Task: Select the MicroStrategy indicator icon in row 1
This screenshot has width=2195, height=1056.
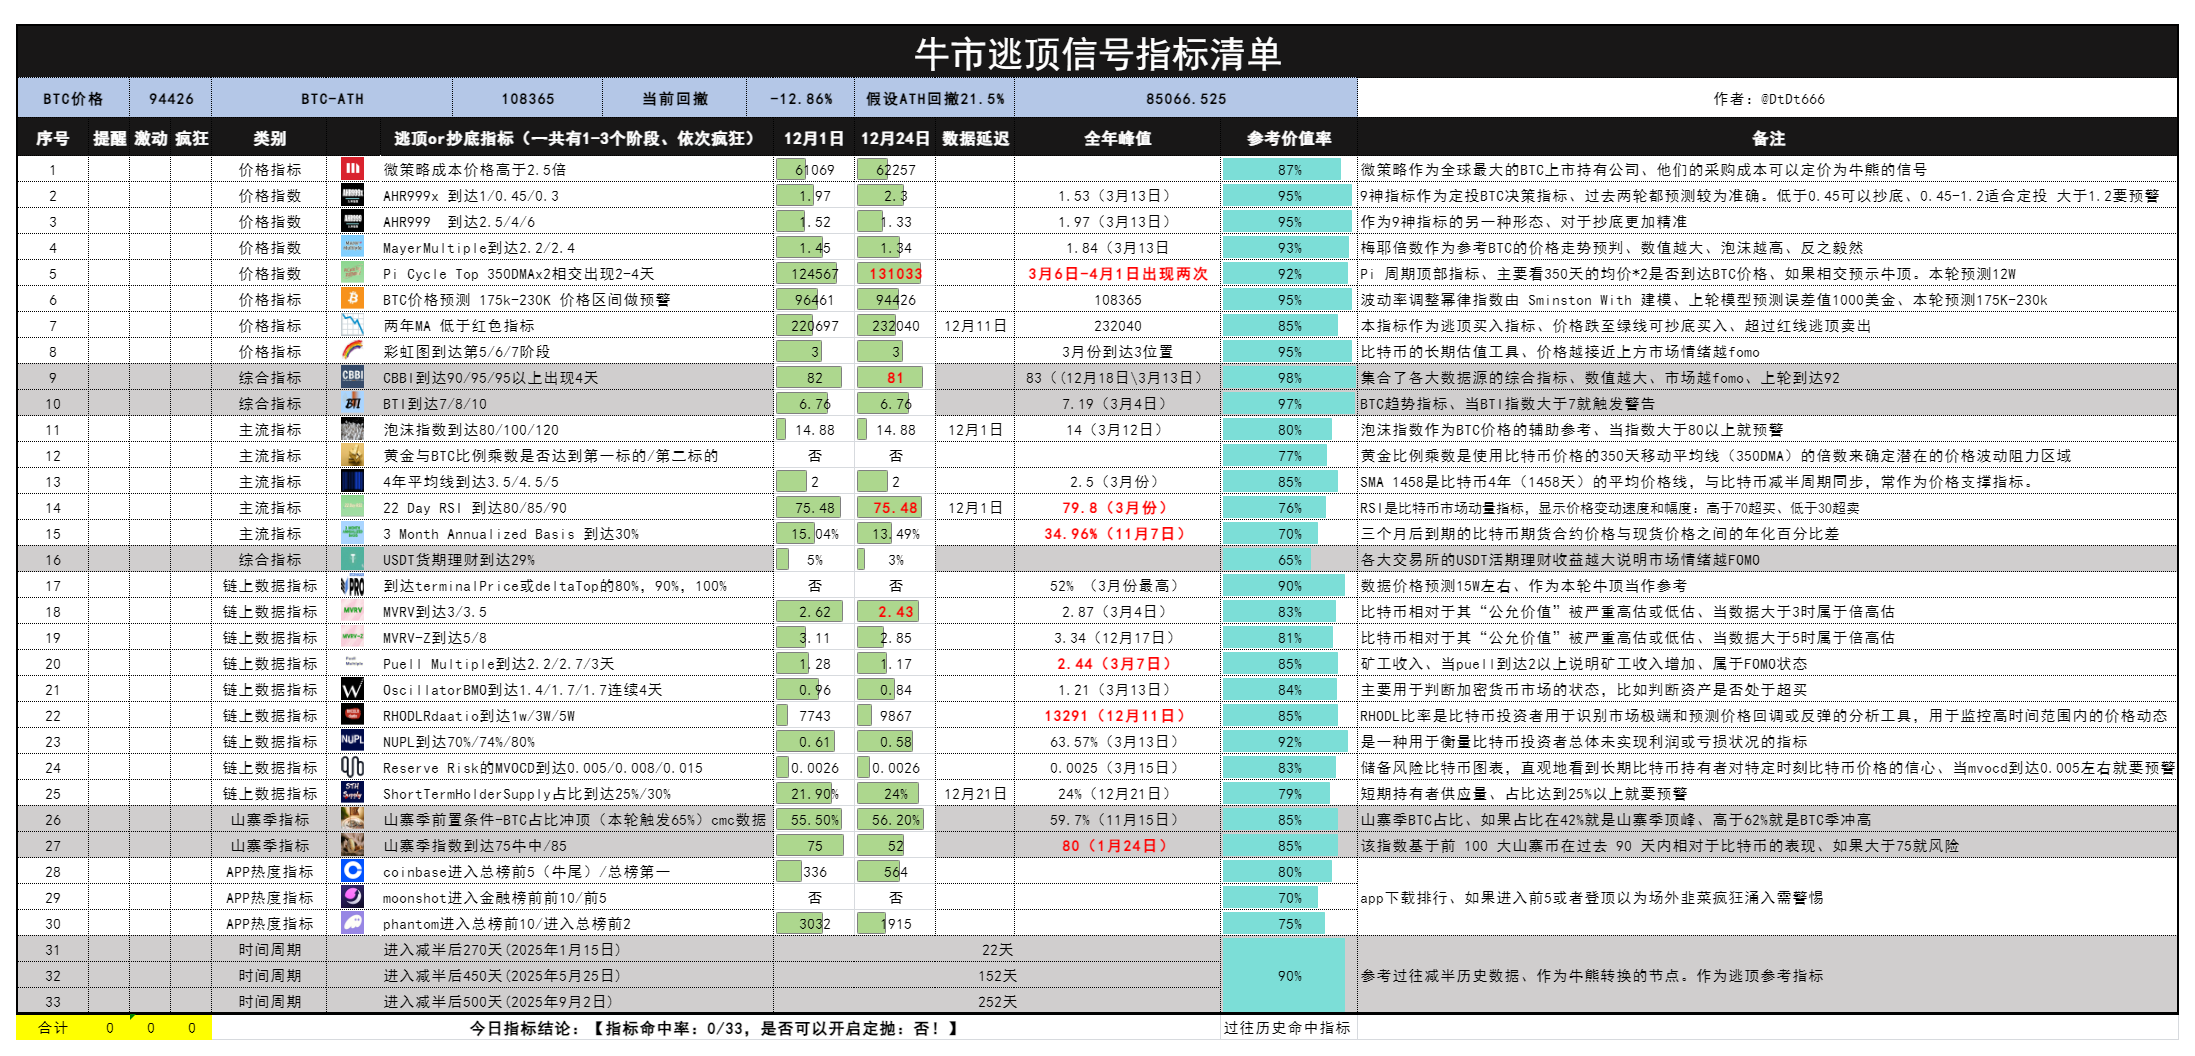Action: [351, 169]
